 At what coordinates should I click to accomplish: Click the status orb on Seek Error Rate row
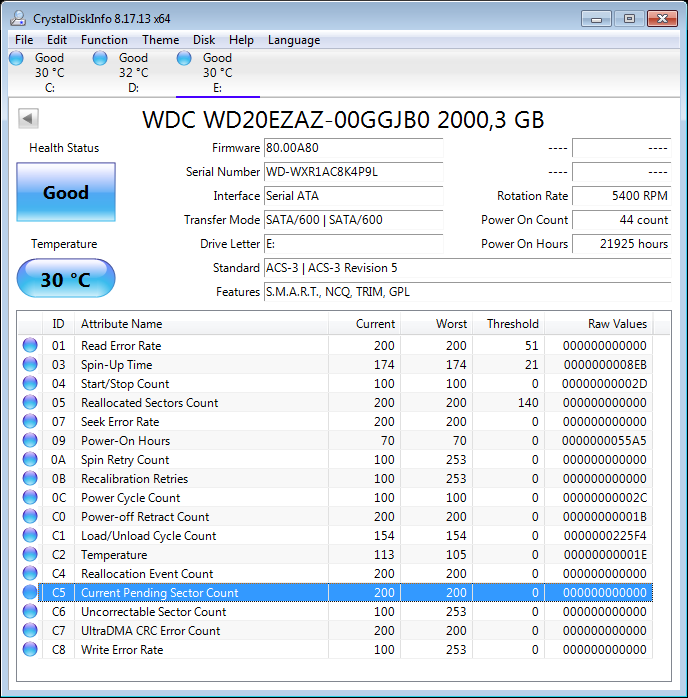30,421
